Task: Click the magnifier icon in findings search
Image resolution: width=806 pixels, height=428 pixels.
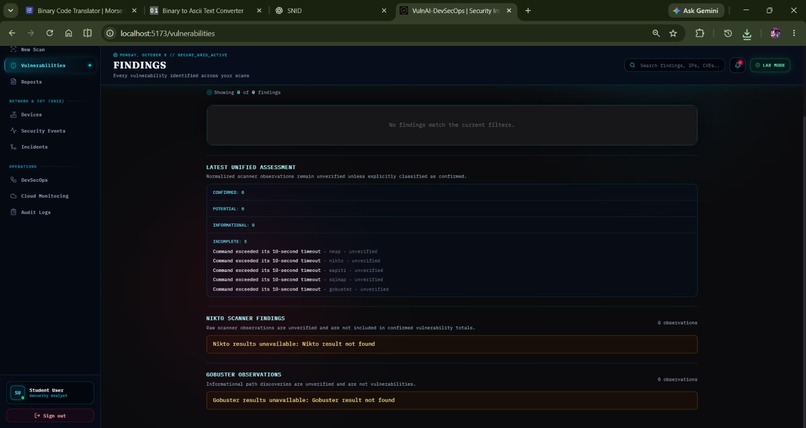Action: click(x=633, y=65)
